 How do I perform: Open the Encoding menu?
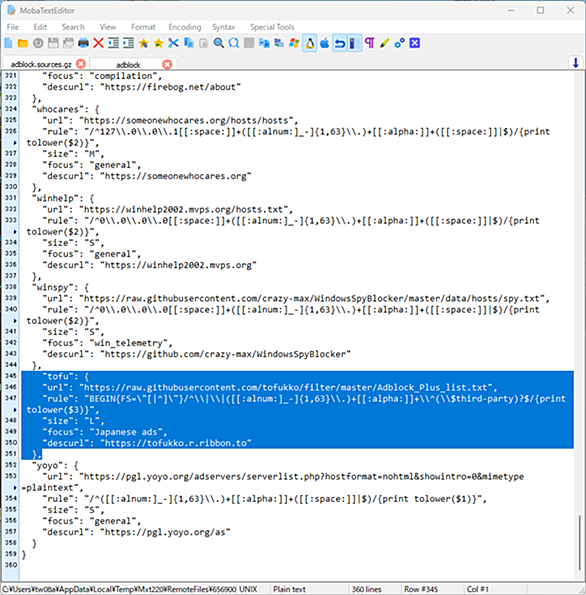pyautogui.click(x=185, y=27)
